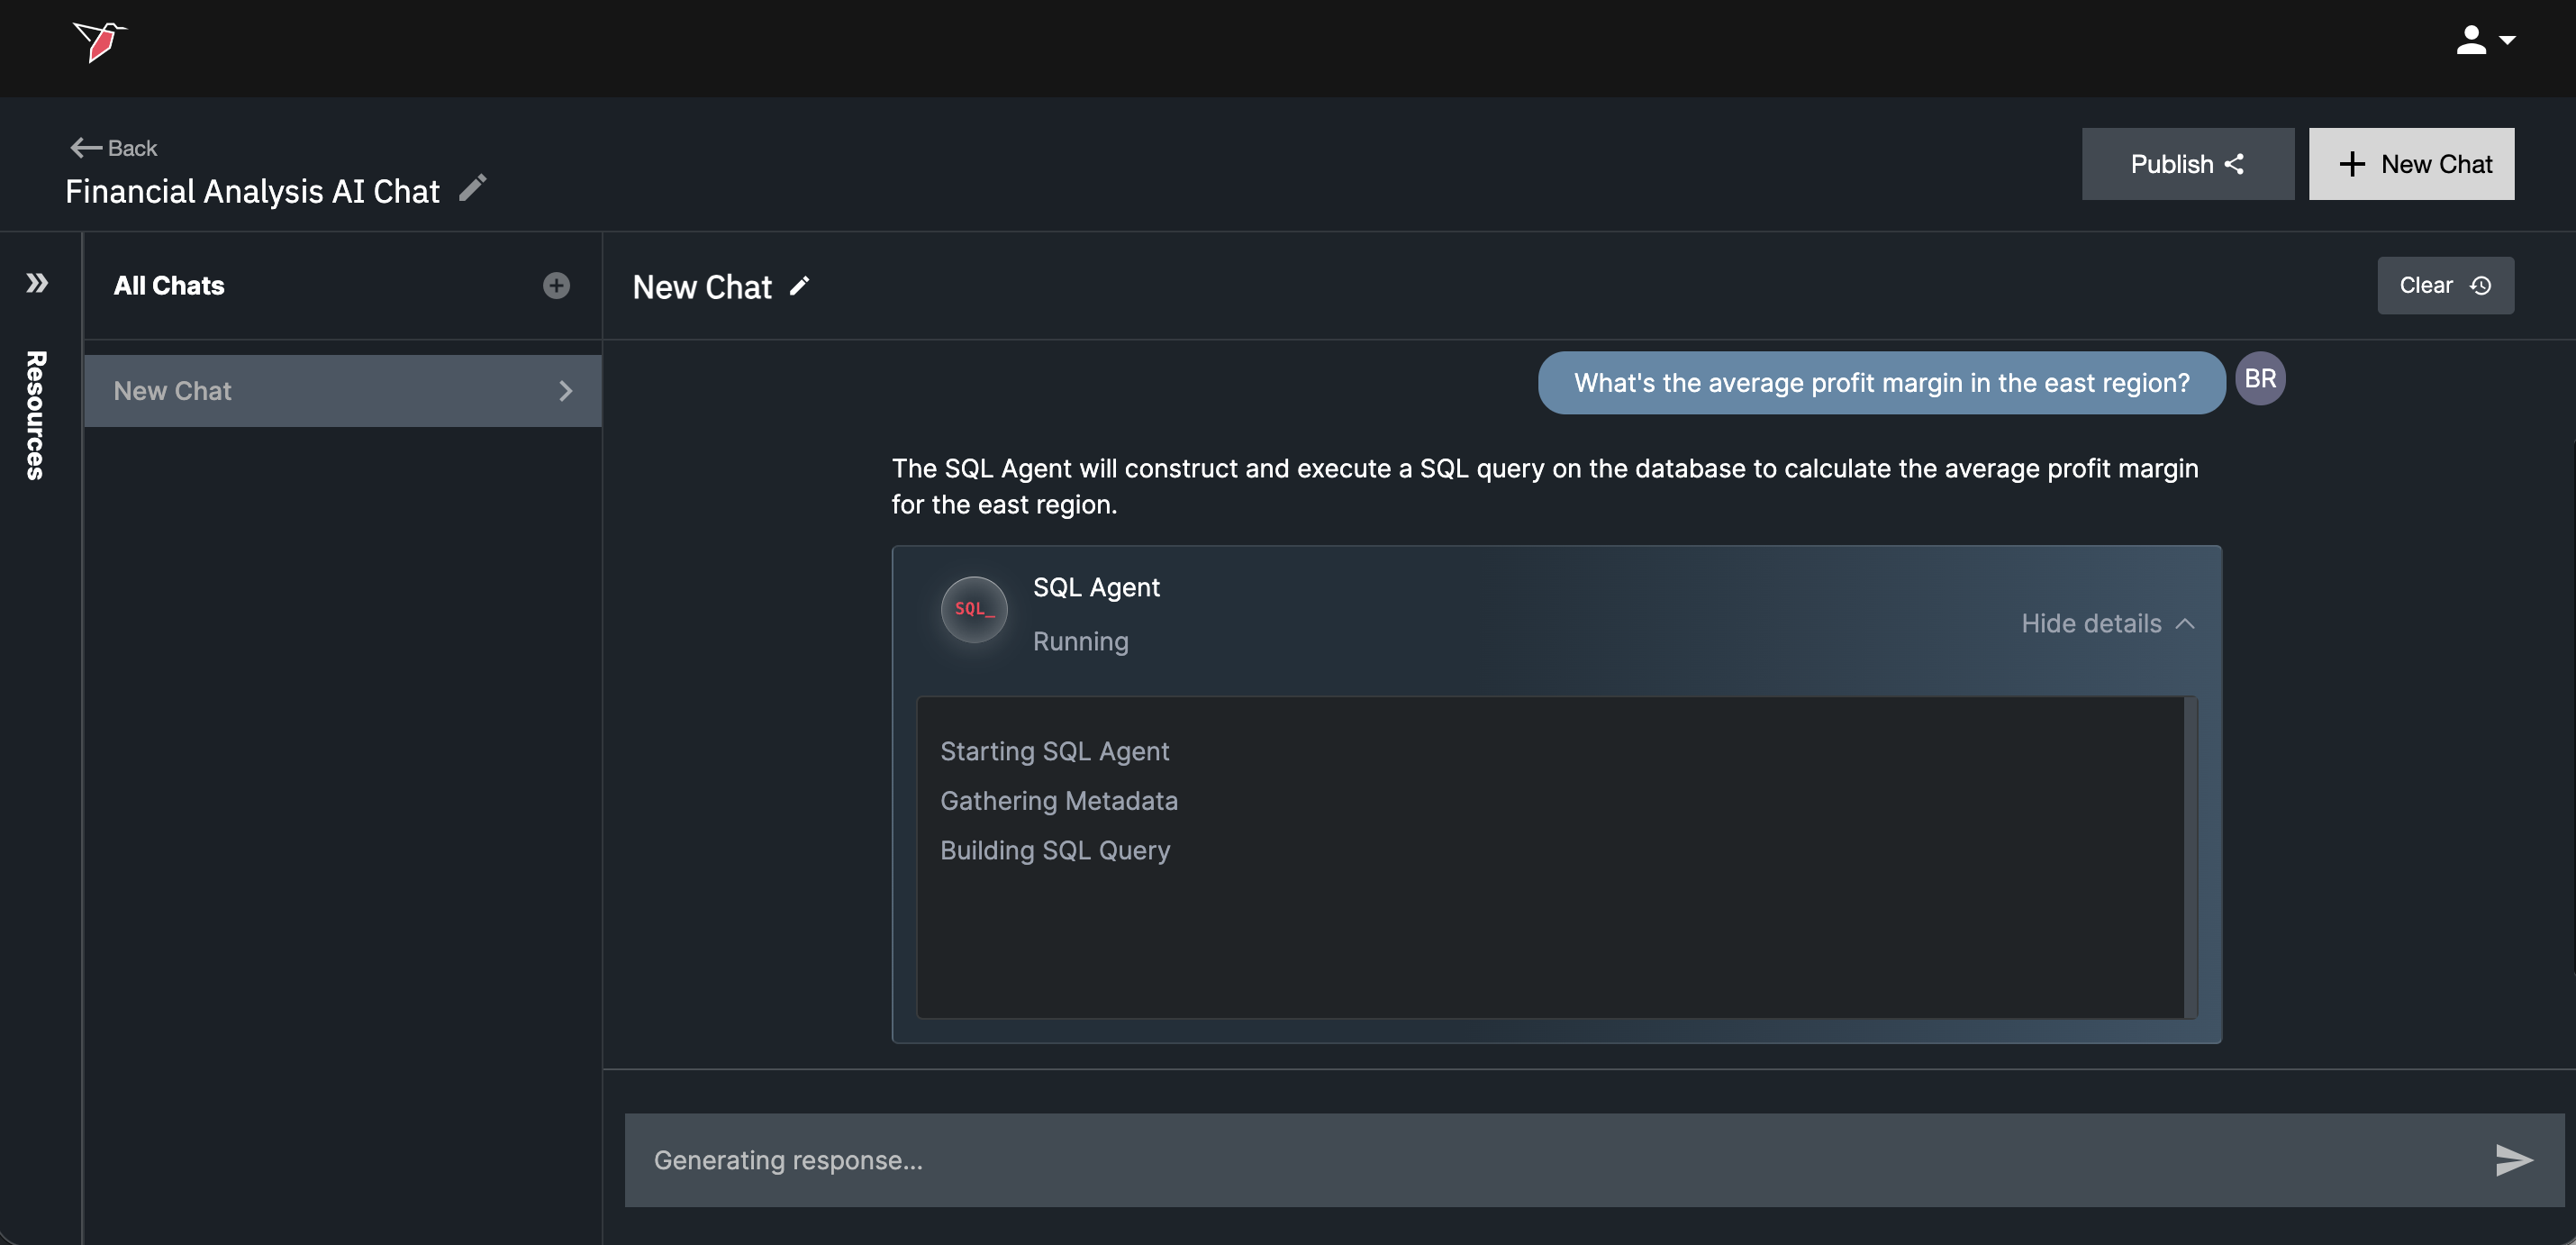The width and height of the screenshot is (2576, 1245).
Task: Click the Generating response message field
Action: point(1550,1160)
